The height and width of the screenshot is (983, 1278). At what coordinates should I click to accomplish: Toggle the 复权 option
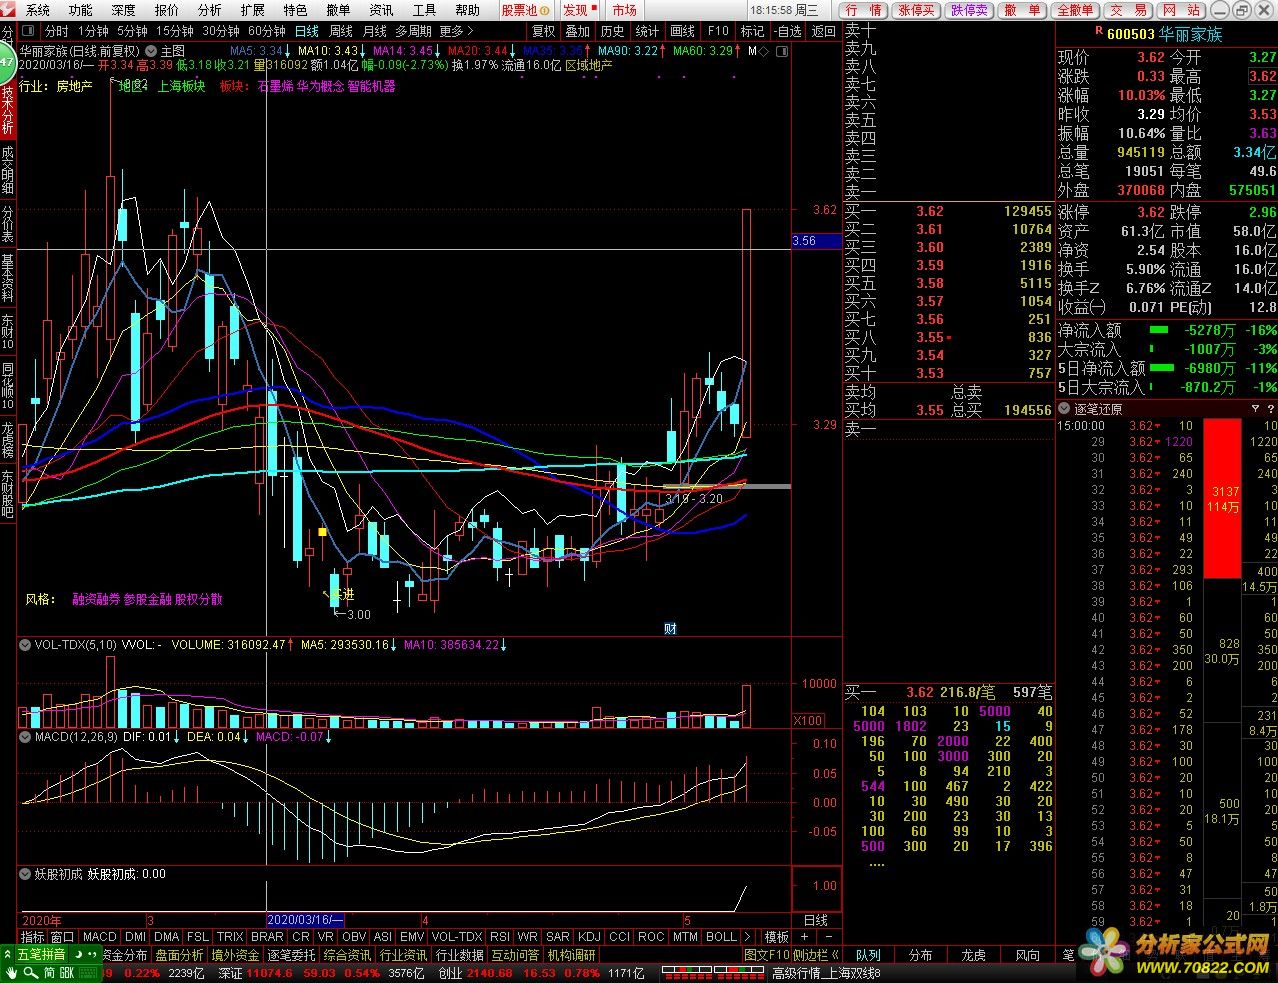click(543, 31)
